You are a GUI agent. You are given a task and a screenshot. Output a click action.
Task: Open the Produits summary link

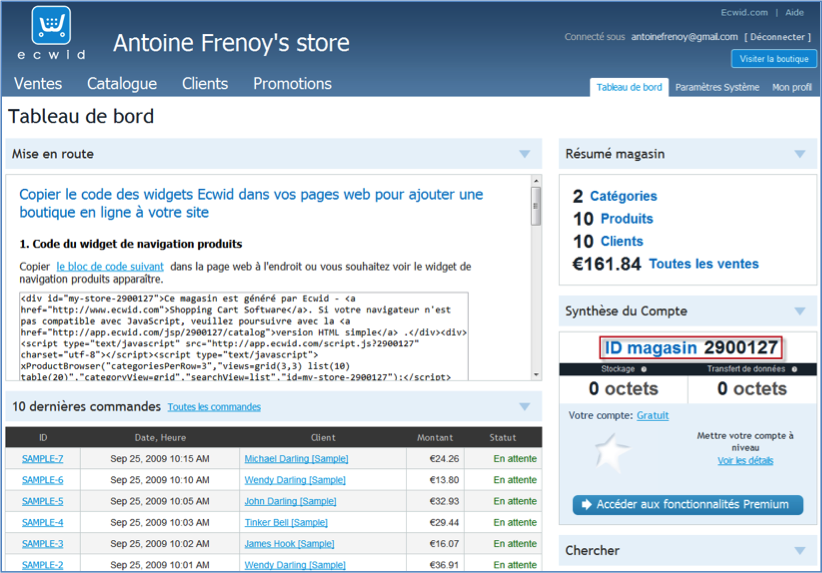(x=627, y=219)
